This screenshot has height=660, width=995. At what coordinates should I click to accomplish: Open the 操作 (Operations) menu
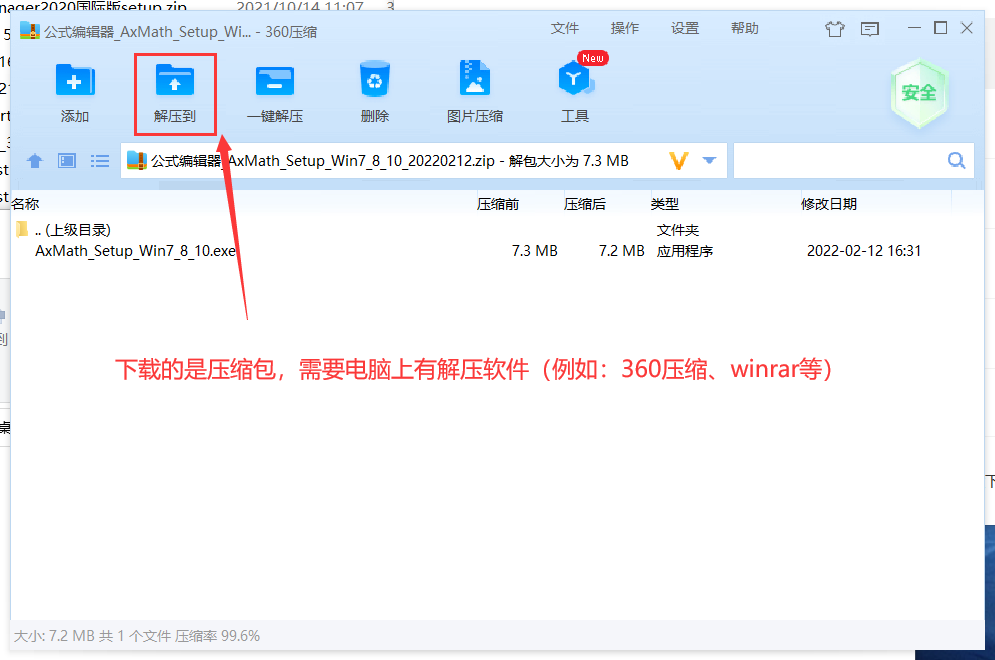click(x=625, y=29)
